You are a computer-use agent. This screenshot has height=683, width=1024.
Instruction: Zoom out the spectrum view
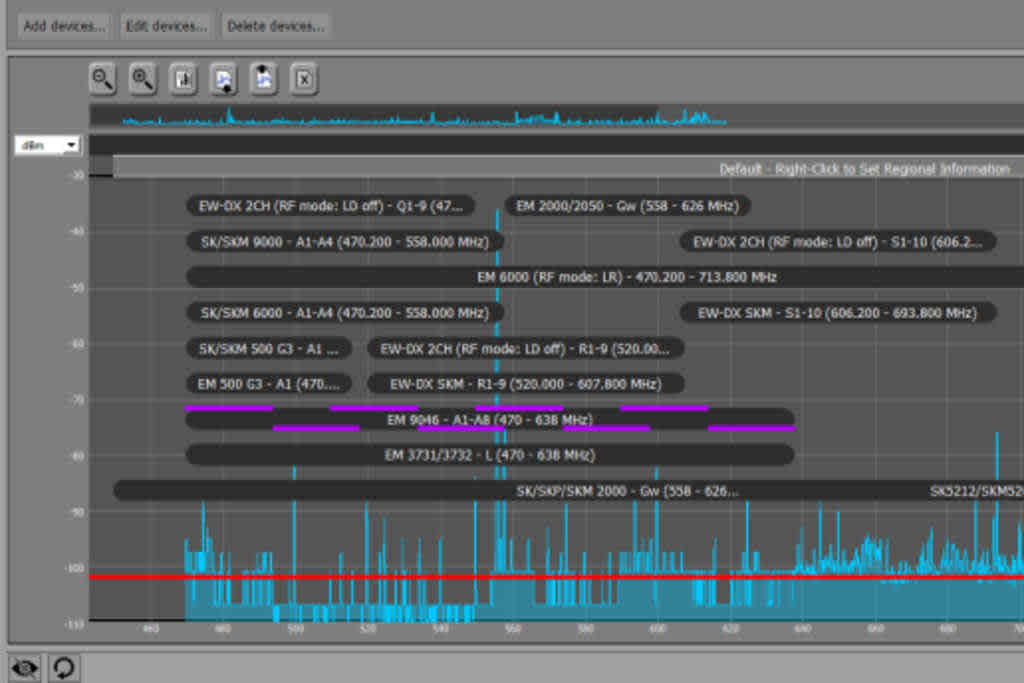click(x=103, y=80)
